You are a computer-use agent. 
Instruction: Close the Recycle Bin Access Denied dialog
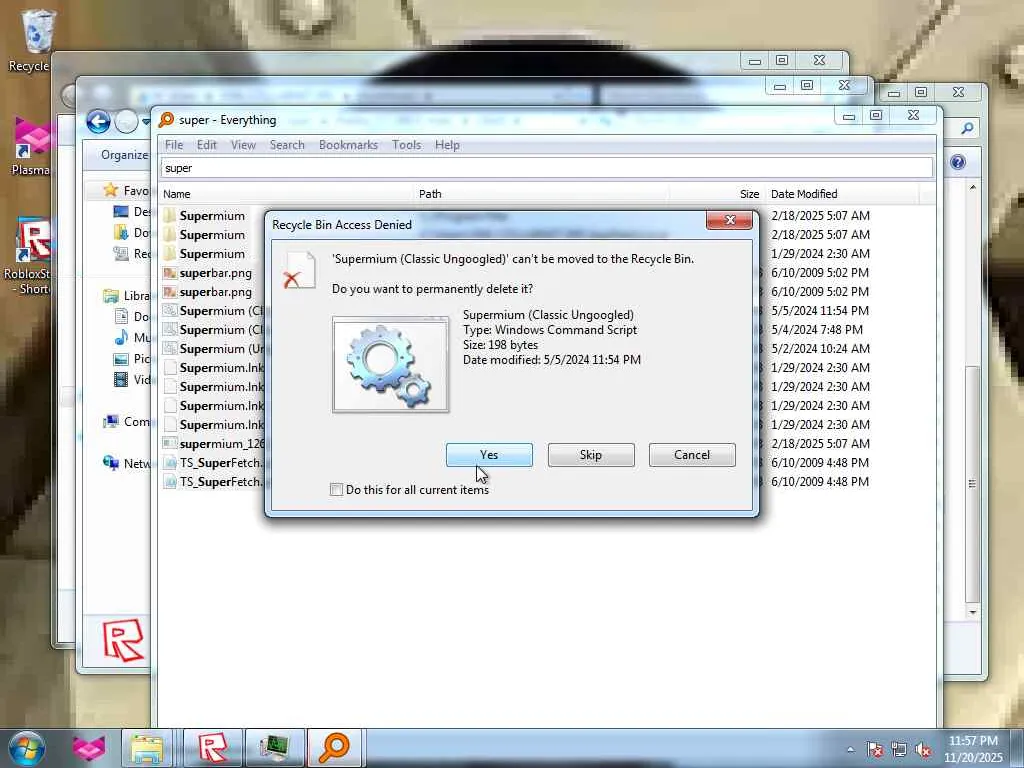[729, 220]
